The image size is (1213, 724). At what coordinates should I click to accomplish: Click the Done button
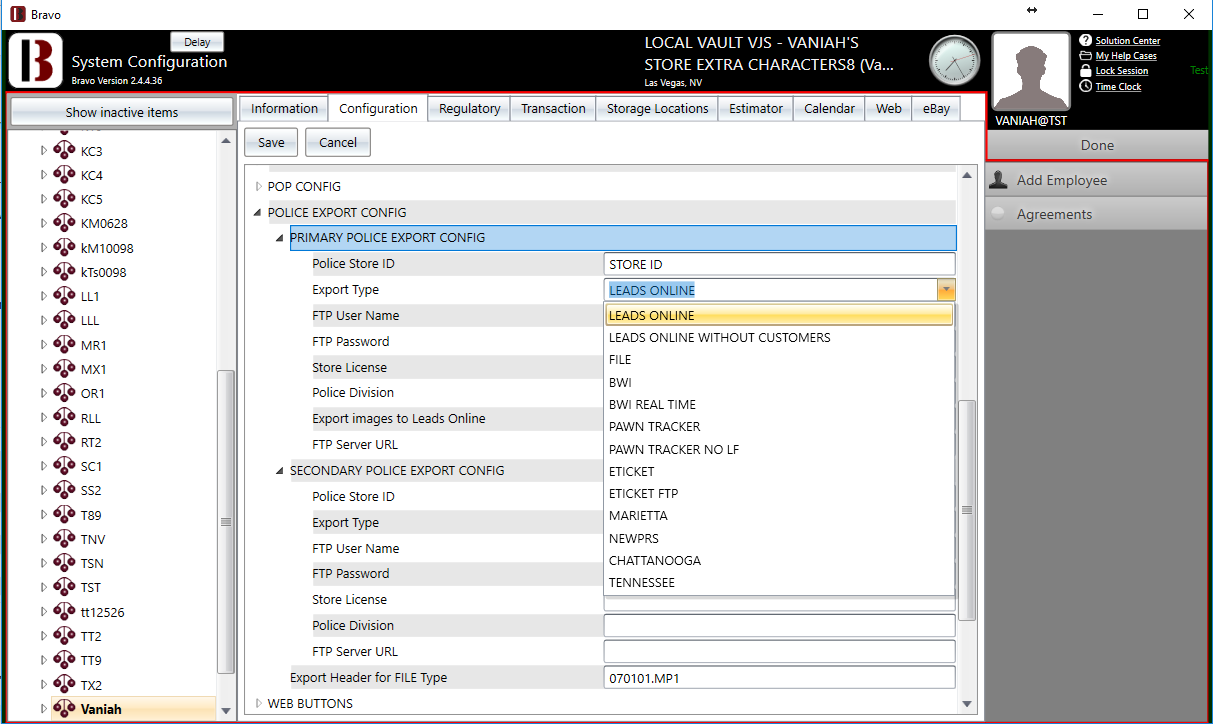[1097, 145]
